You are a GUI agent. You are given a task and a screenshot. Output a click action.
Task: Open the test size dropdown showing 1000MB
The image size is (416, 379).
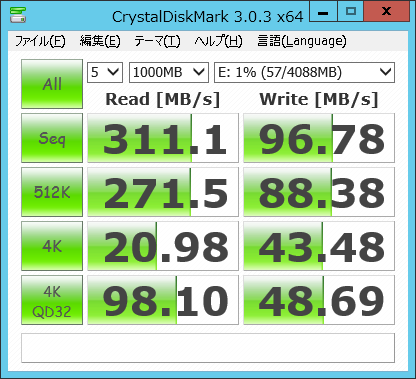[169, 72]
